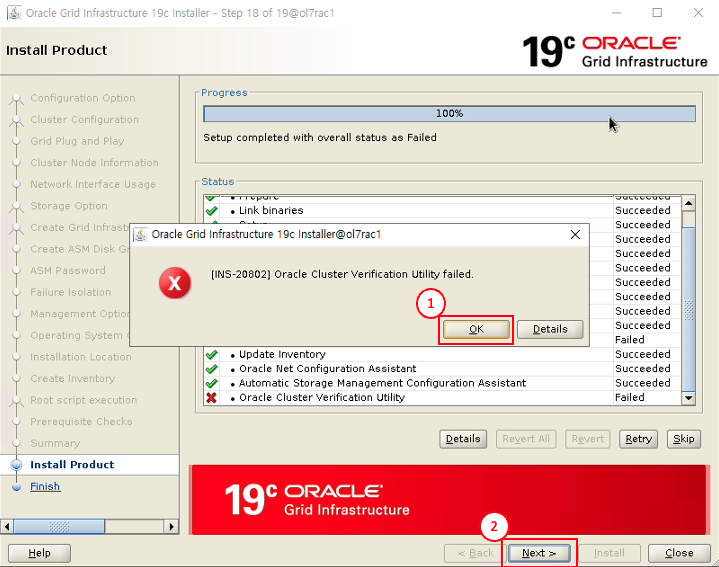
Task: Click the Help button
Action: 39,553
